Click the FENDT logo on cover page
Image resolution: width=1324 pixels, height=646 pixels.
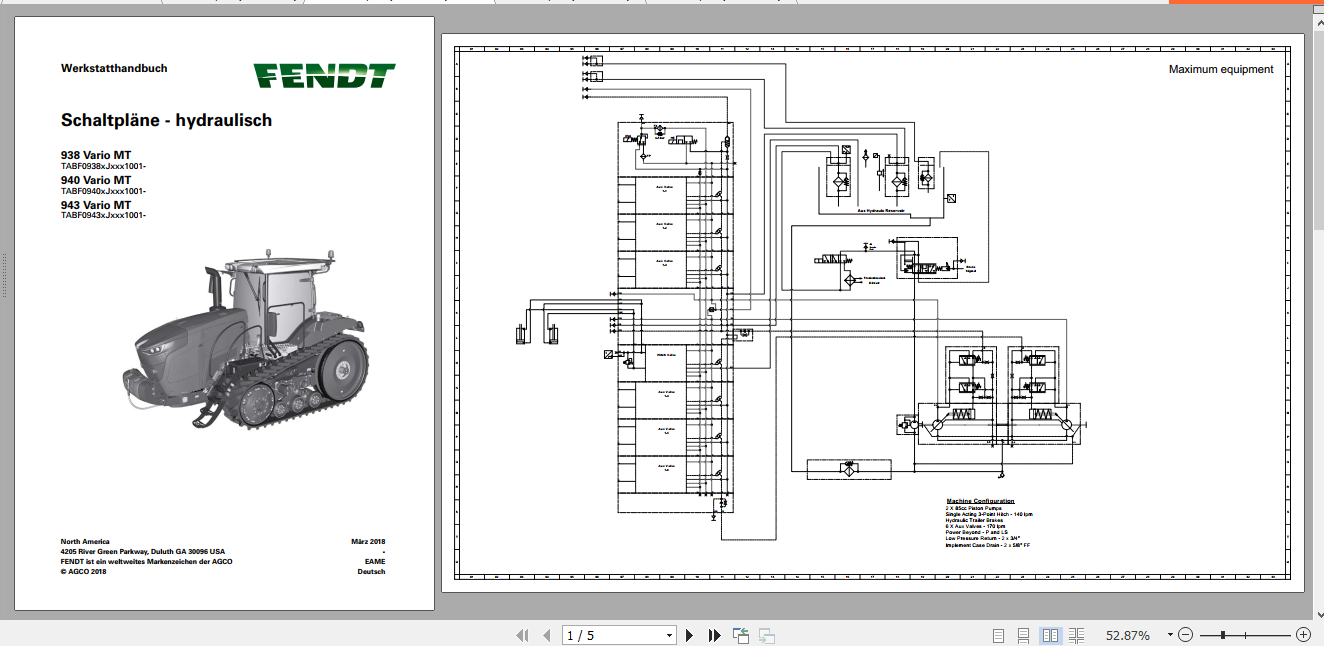pos(324,76)
